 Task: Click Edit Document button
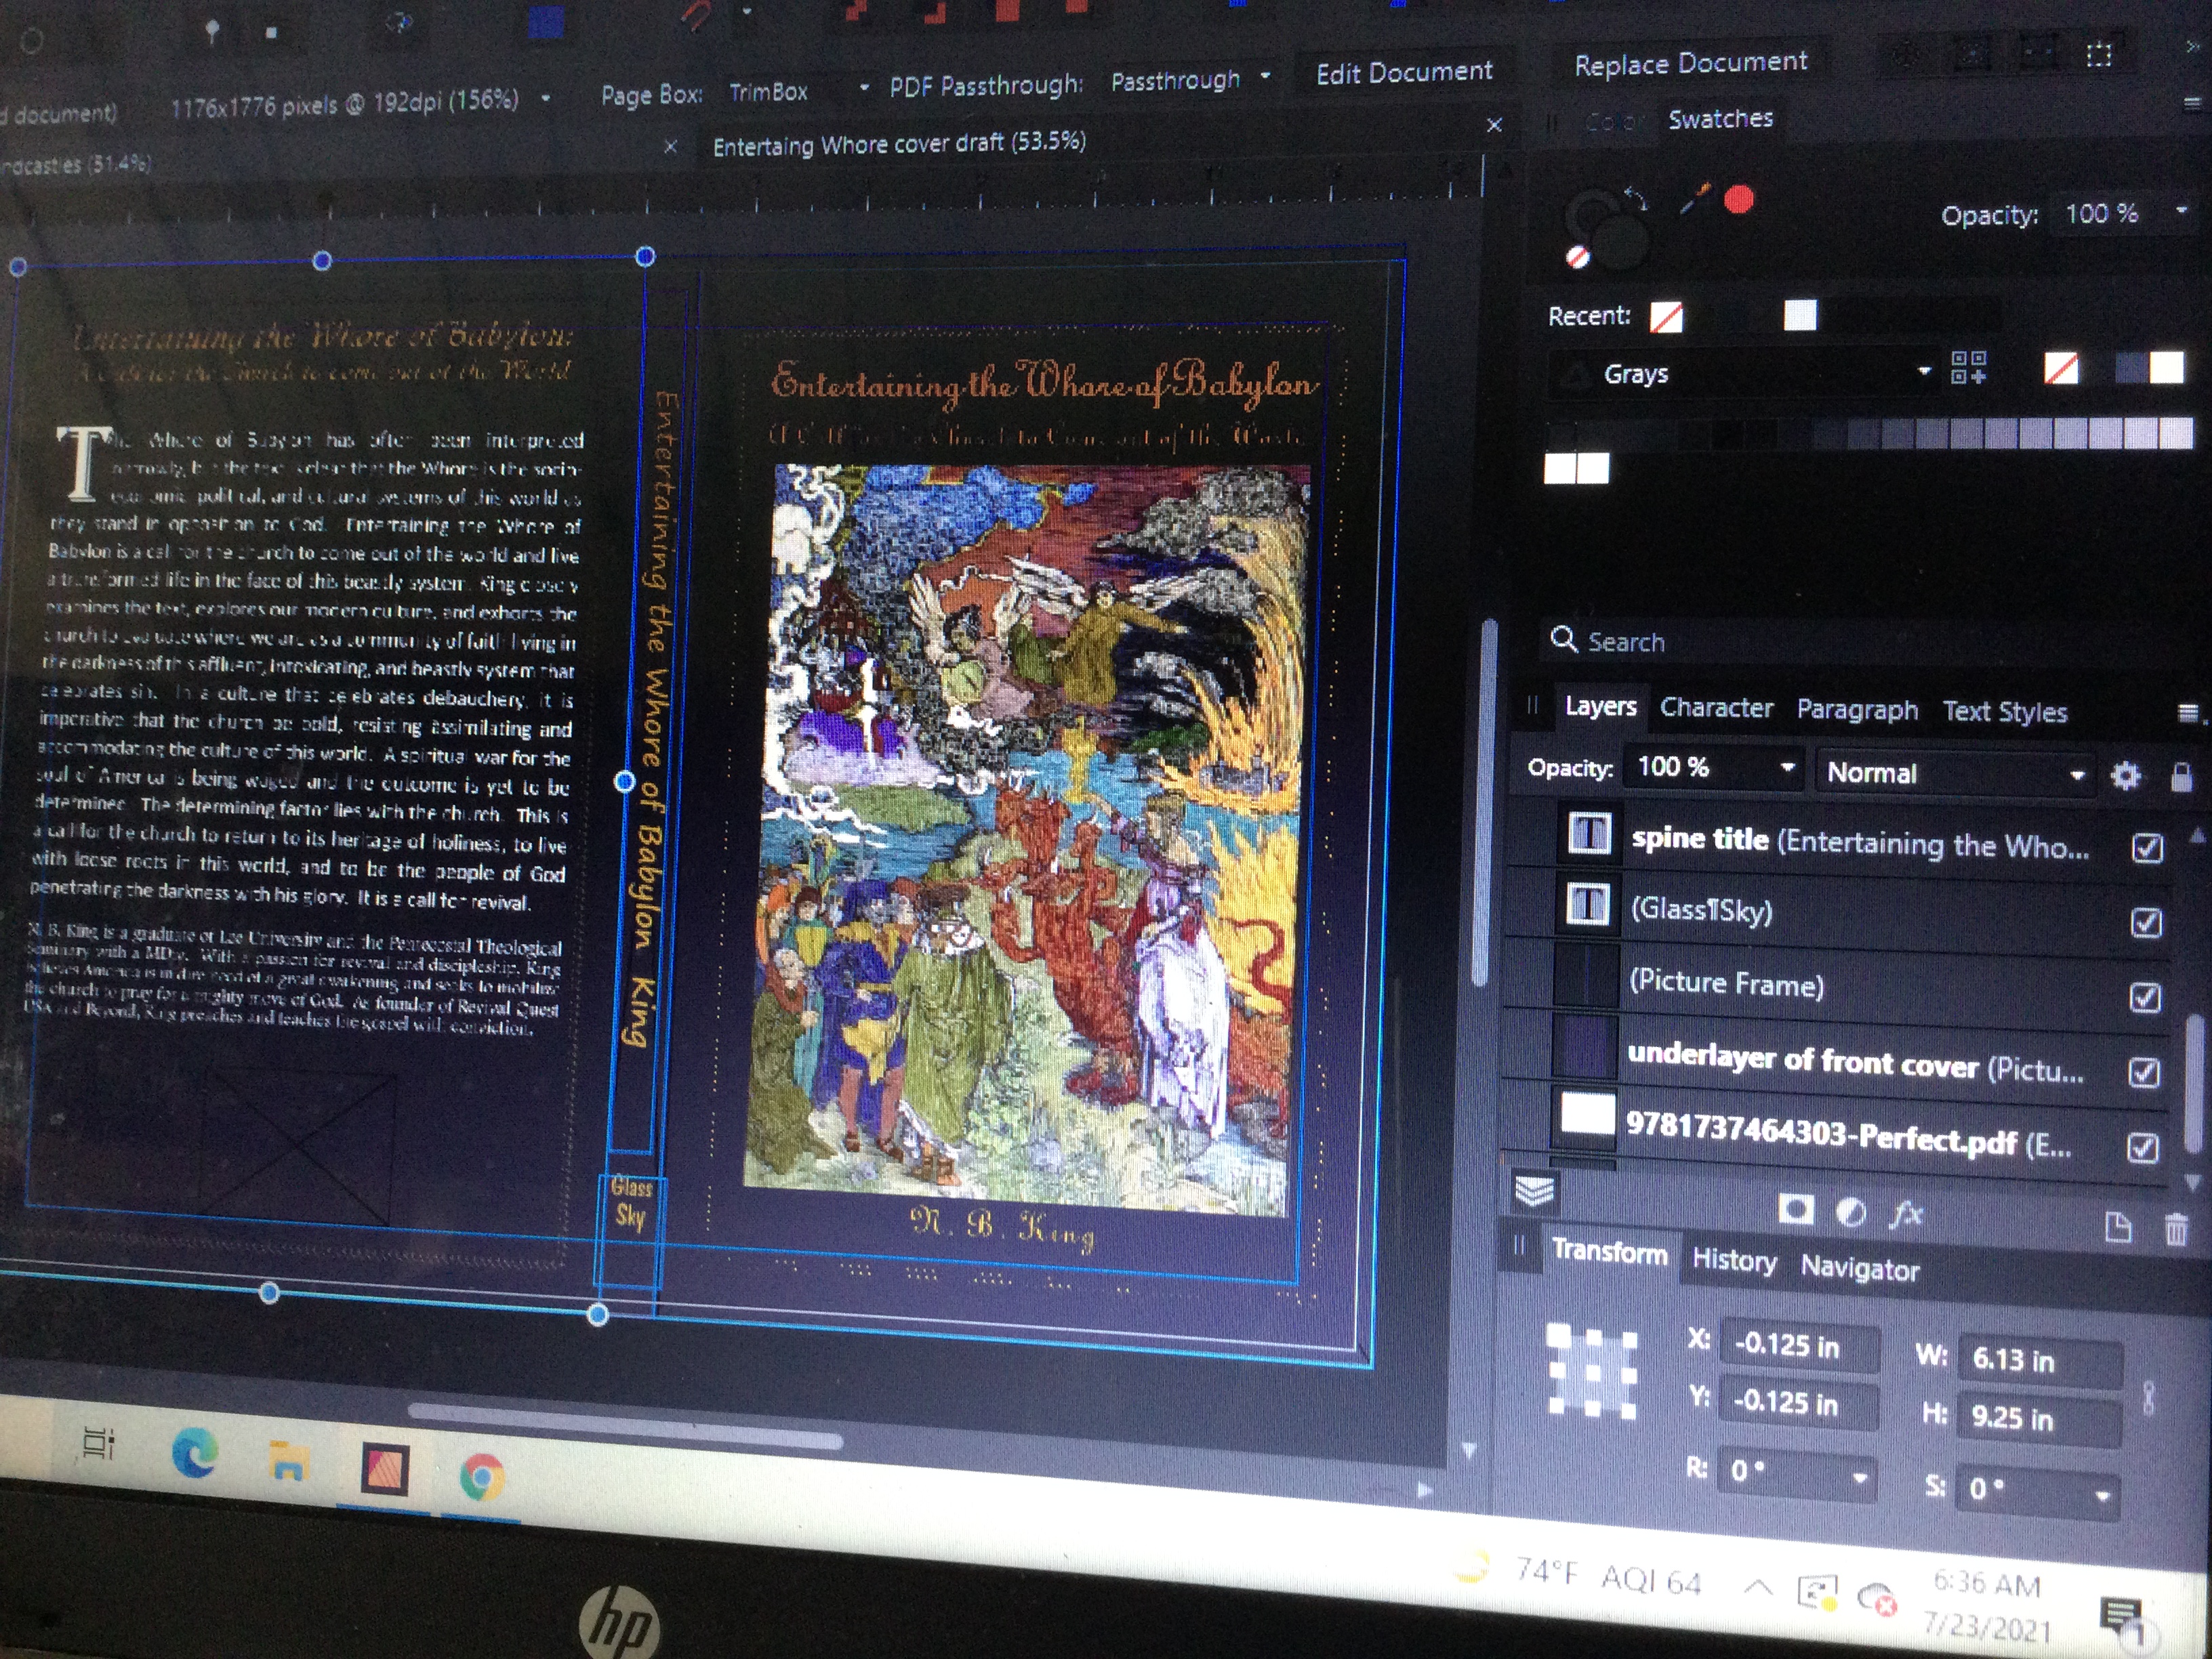click(x=1404, y=72)
